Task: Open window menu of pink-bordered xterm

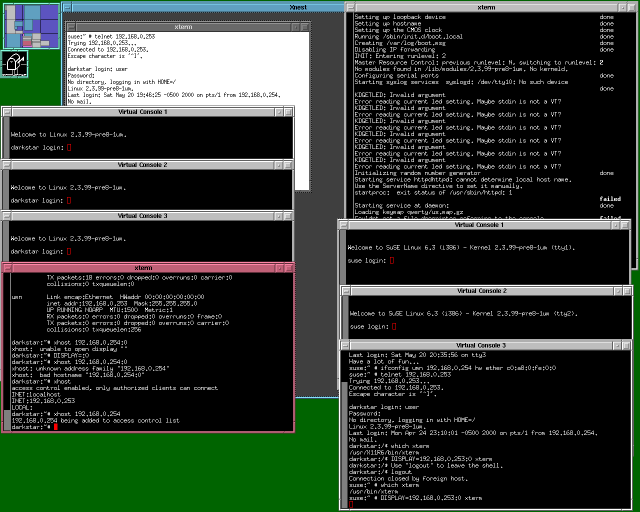Action: [6, 268]
